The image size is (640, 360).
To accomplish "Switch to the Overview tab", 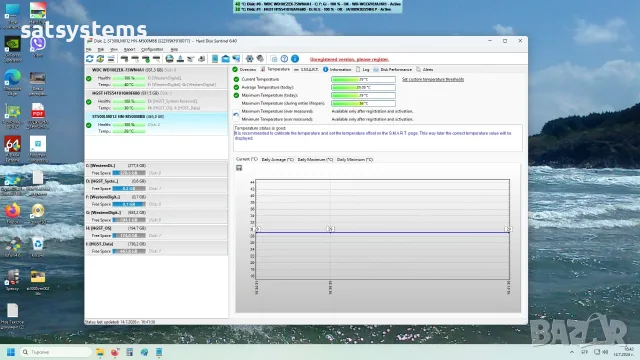I will [x=244, y=70].
